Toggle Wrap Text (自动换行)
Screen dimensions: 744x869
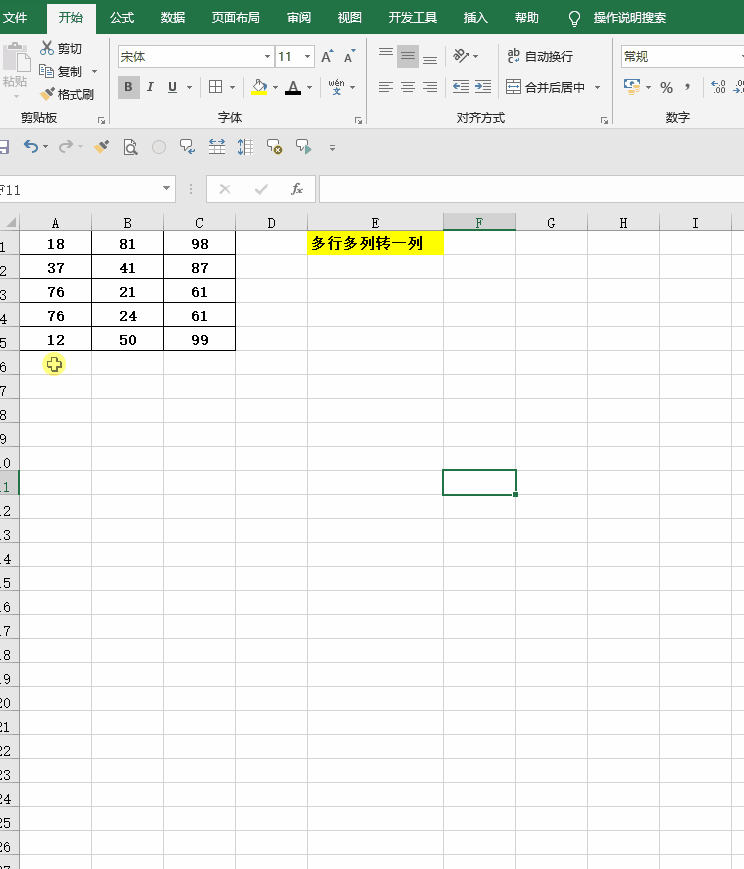pos(540,56)
